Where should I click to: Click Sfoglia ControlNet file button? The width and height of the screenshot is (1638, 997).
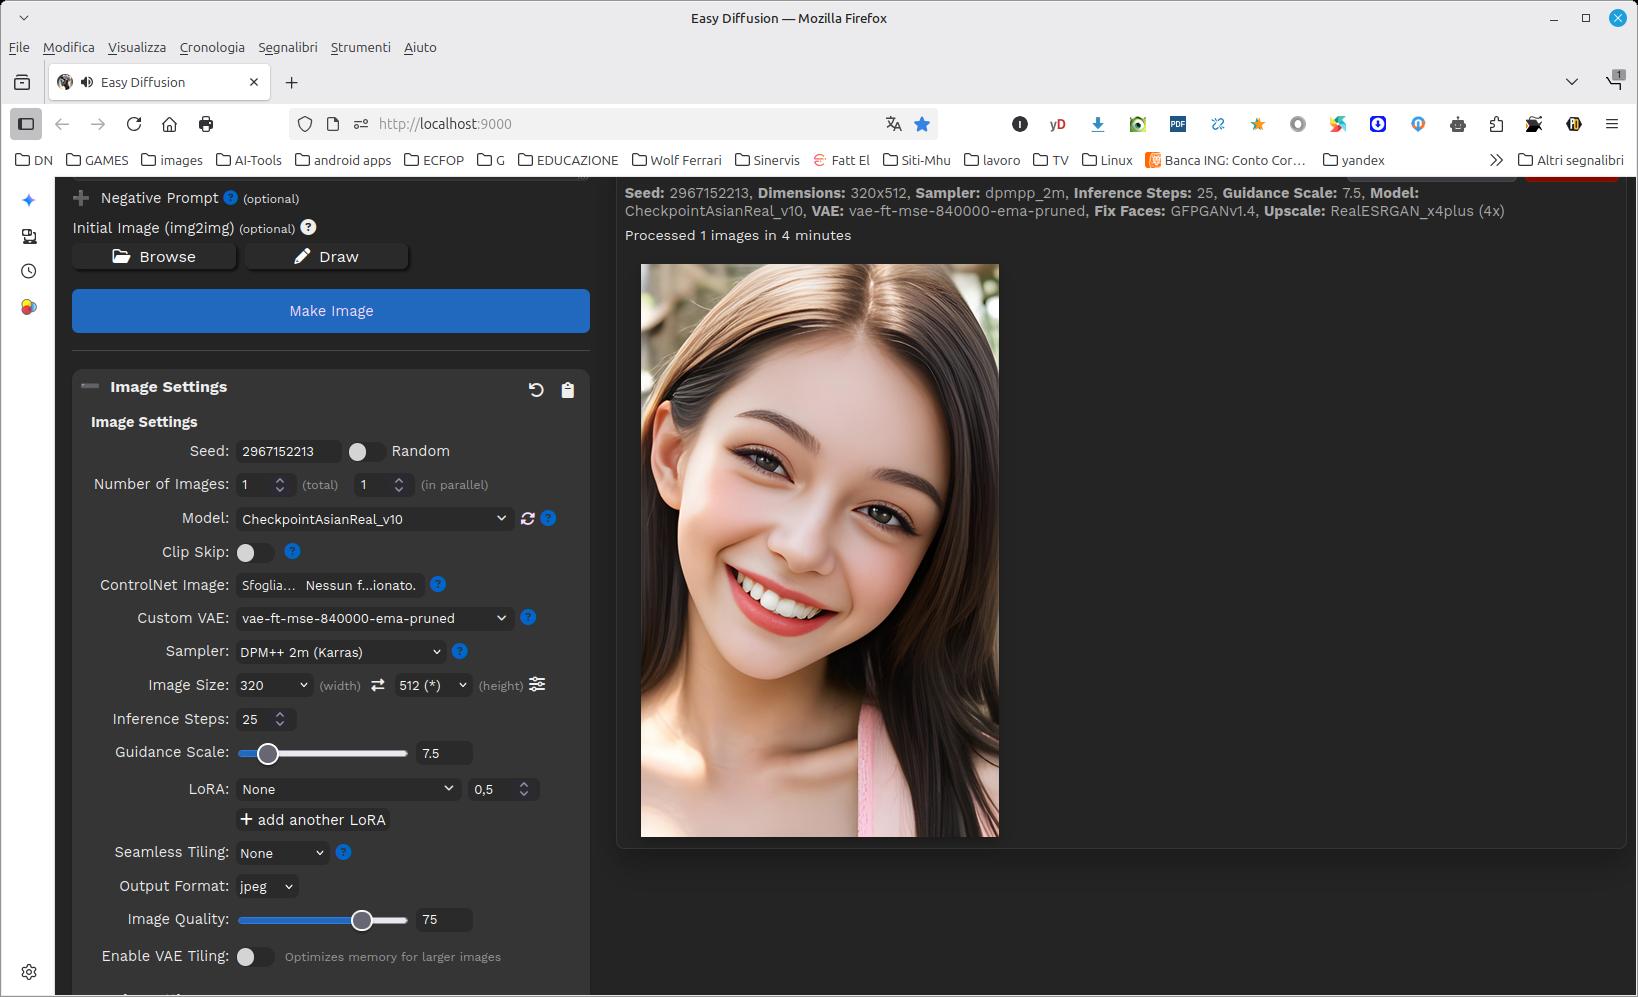[269, 585]
